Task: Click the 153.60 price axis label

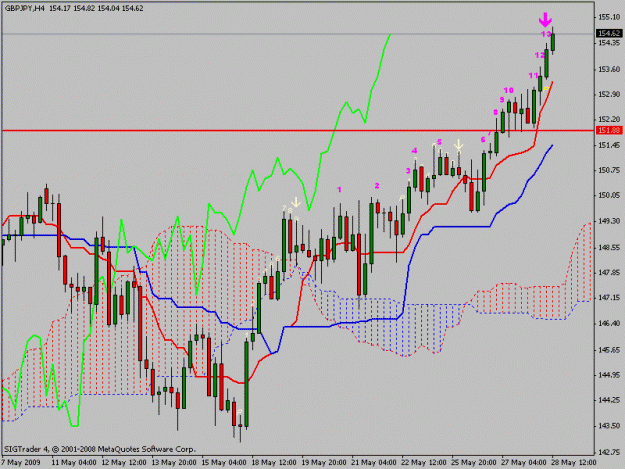Action: click(608, 69)
